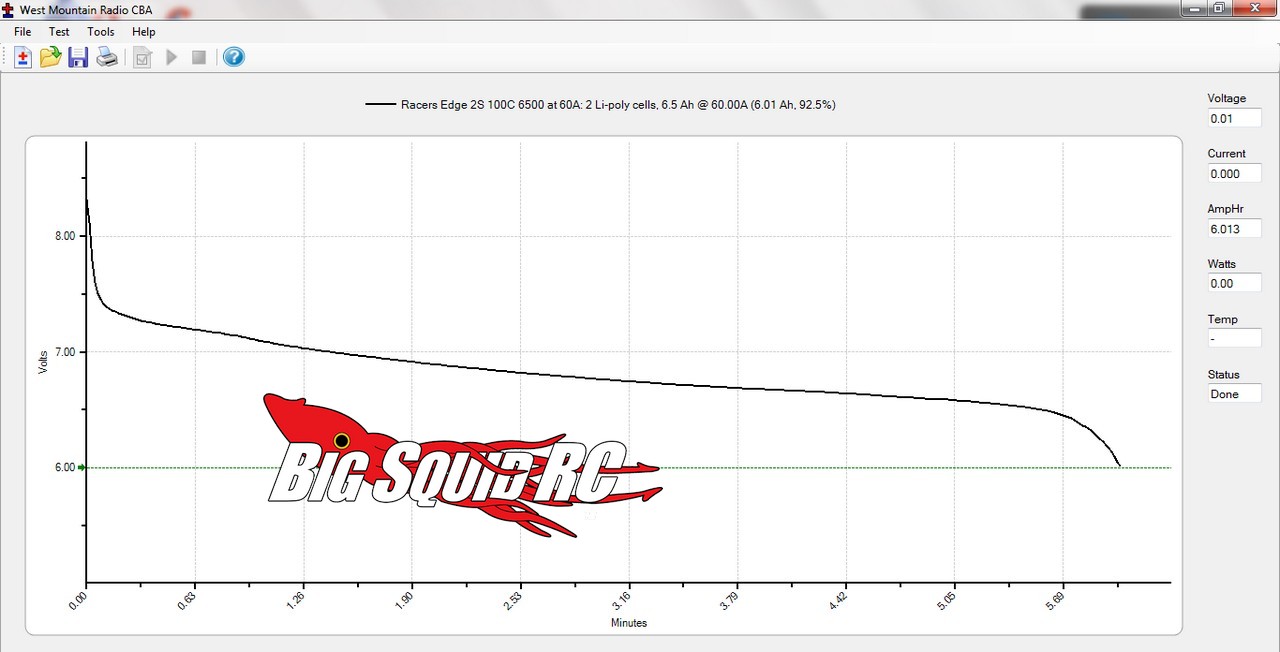Click the 7.00 y-axis label

[63, 352]
